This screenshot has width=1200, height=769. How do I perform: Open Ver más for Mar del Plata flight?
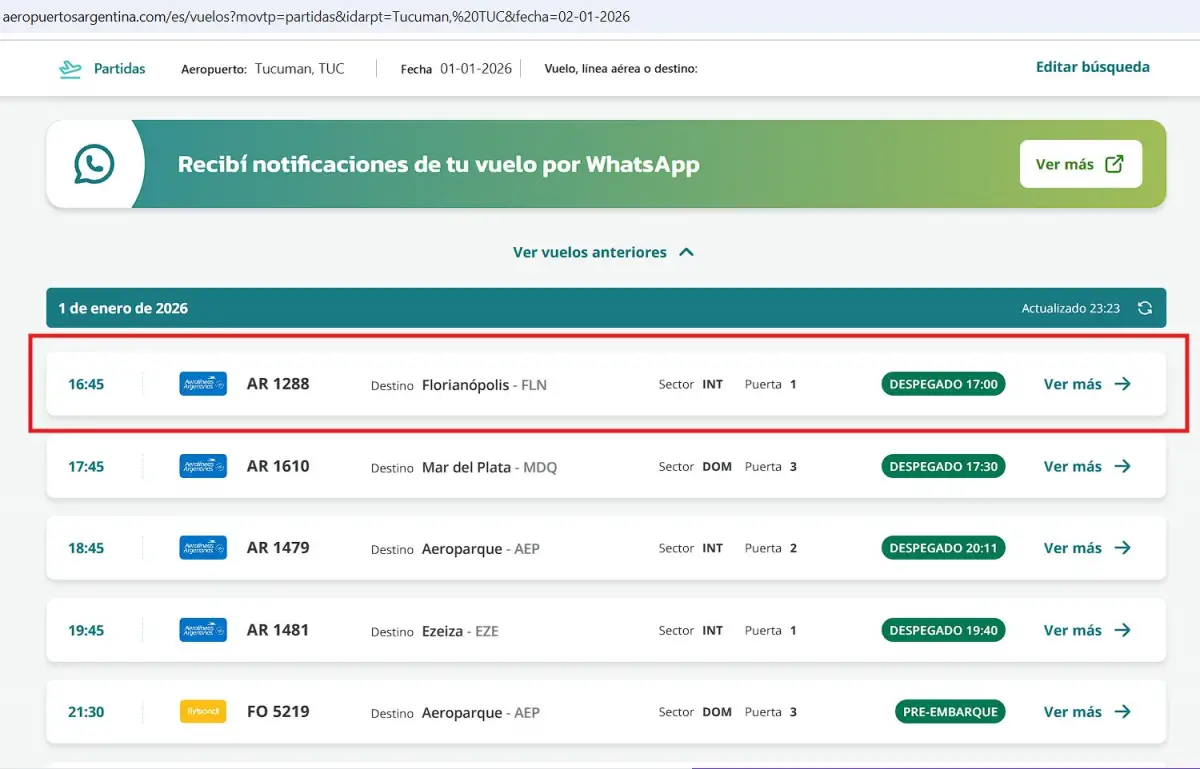(1087, 466)
